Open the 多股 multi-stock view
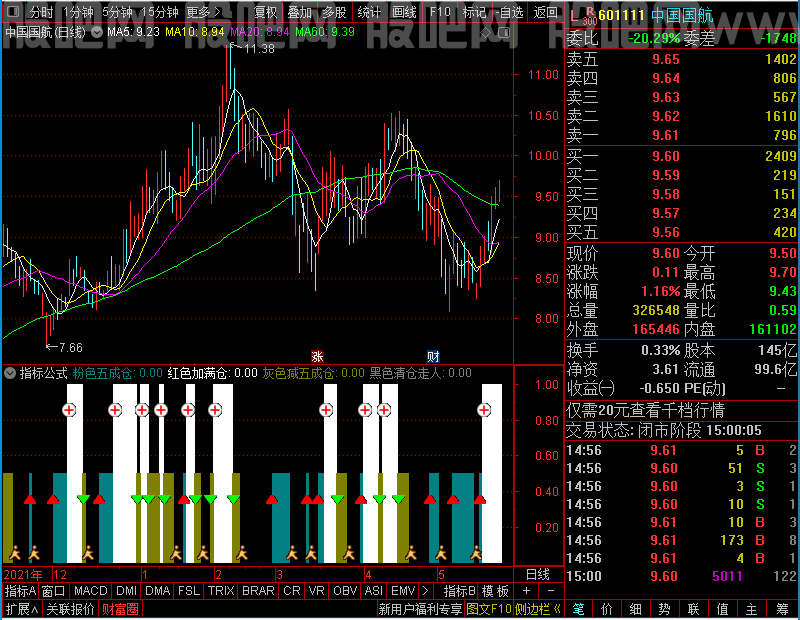The height and width of the screenshot is (620, 800). coord(334,12)
